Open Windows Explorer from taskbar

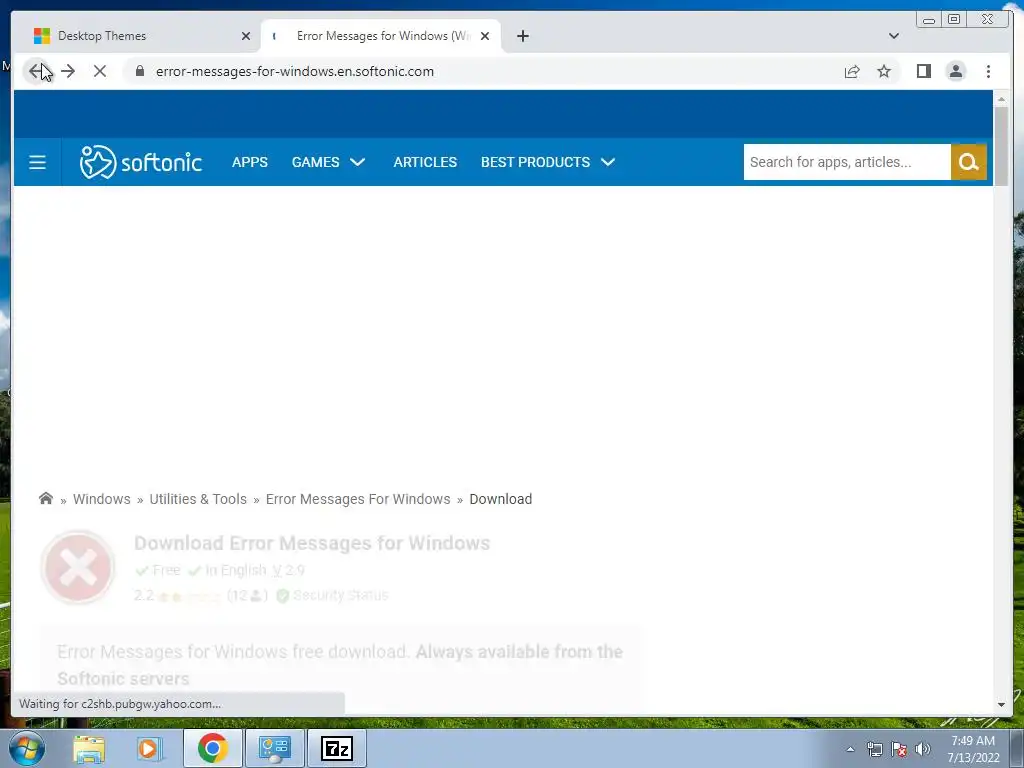click(x=89, y=748)
